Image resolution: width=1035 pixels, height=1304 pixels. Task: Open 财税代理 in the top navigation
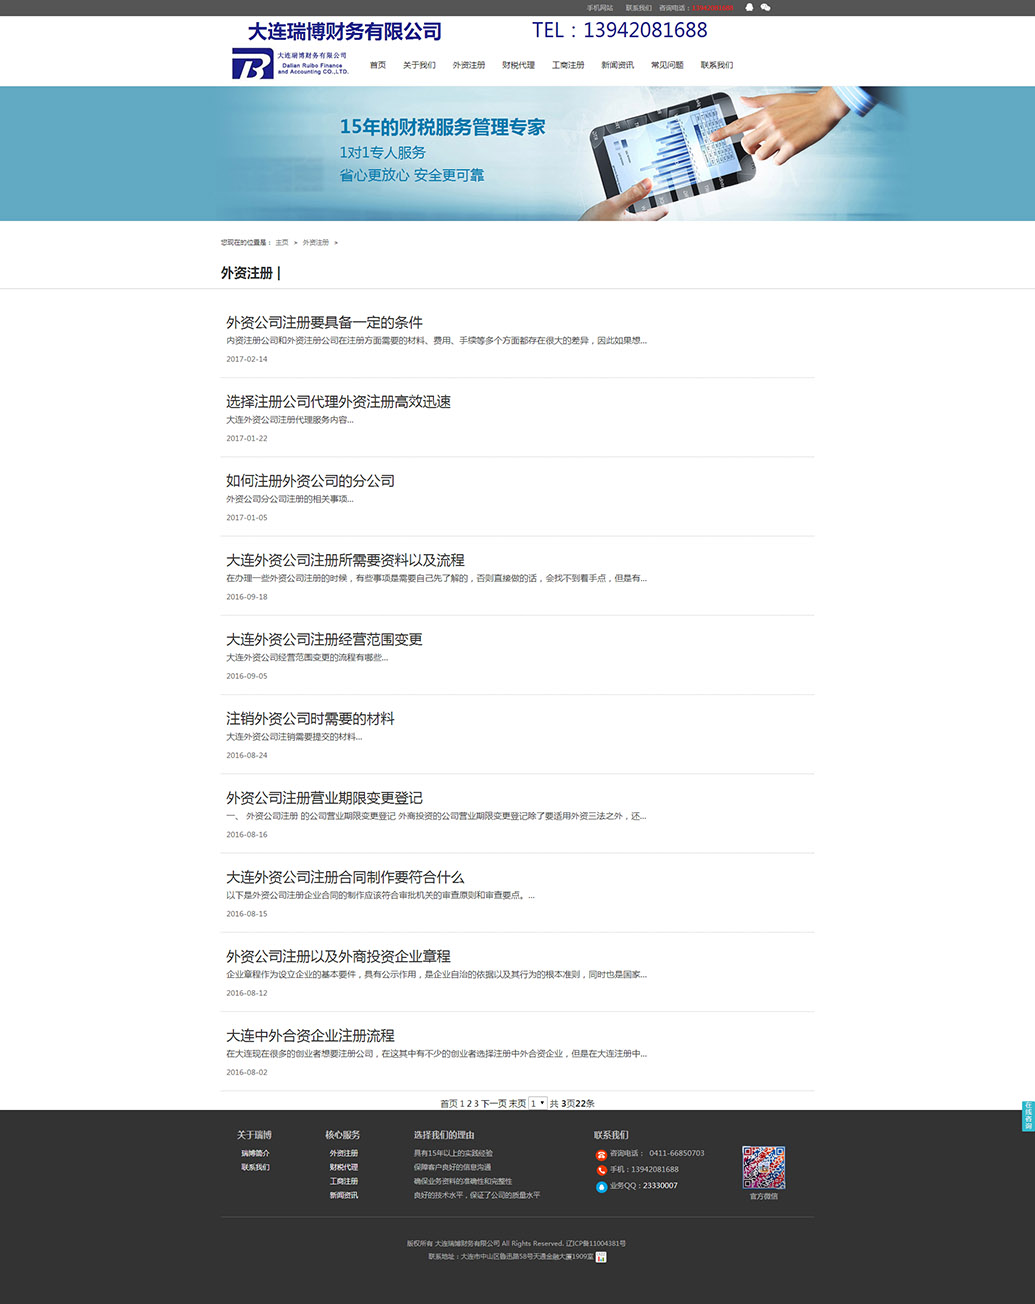pyautogui.click(x=518, y=65)
